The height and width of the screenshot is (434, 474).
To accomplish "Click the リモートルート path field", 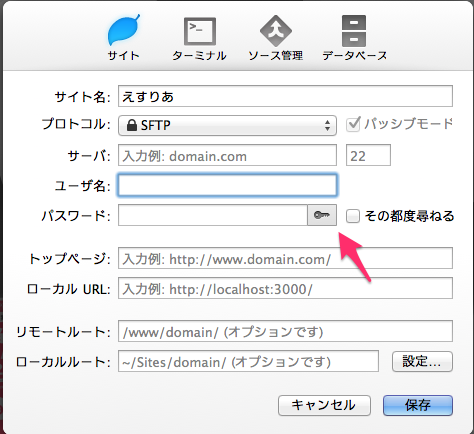I will point(285,331).
